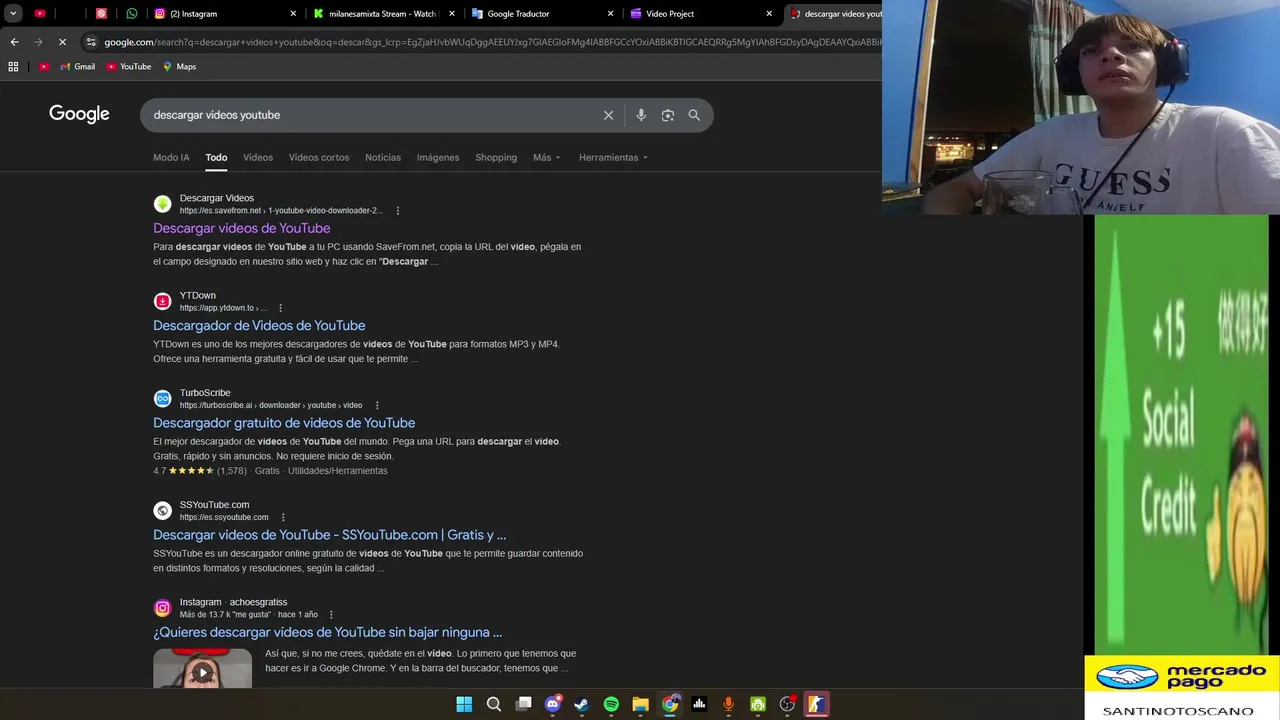The width and height of the screenshot is (1280, 720).
Task: Open more options for TurboScribe result
Action: point(377,405)
